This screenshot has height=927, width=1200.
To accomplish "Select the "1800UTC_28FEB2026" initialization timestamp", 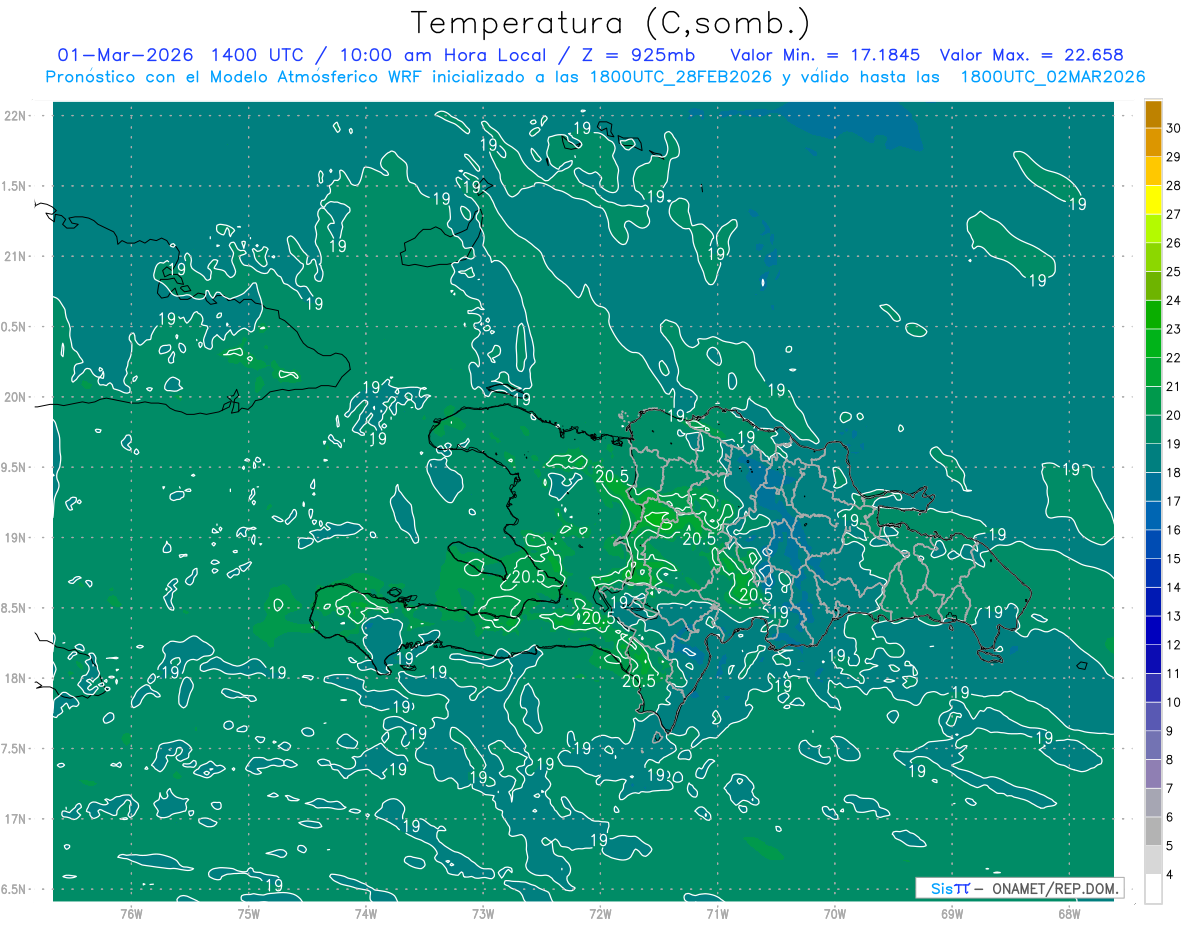I will tap(679, 77).
